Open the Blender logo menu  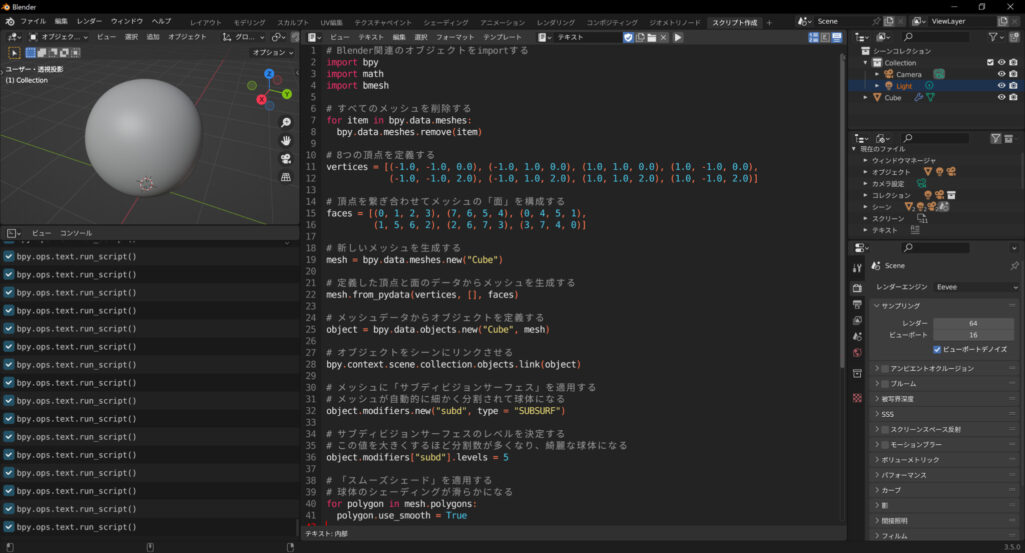9,22
